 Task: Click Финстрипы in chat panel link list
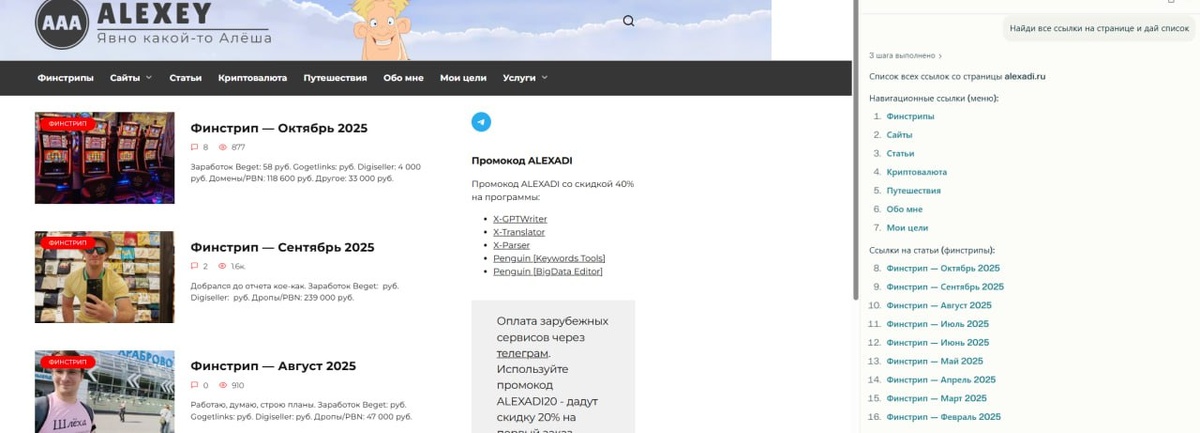pos(910,117)
